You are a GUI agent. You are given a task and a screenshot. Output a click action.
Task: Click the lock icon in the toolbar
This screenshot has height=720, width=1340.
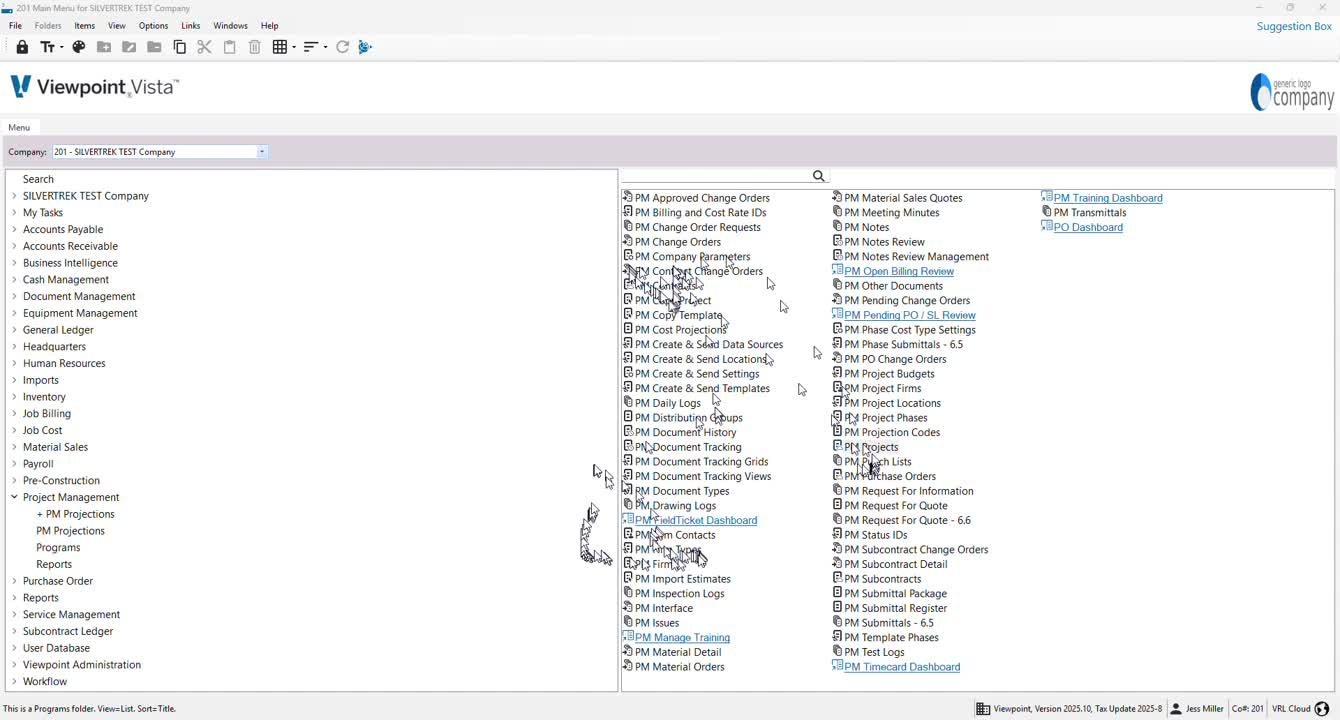coord(22,47)
